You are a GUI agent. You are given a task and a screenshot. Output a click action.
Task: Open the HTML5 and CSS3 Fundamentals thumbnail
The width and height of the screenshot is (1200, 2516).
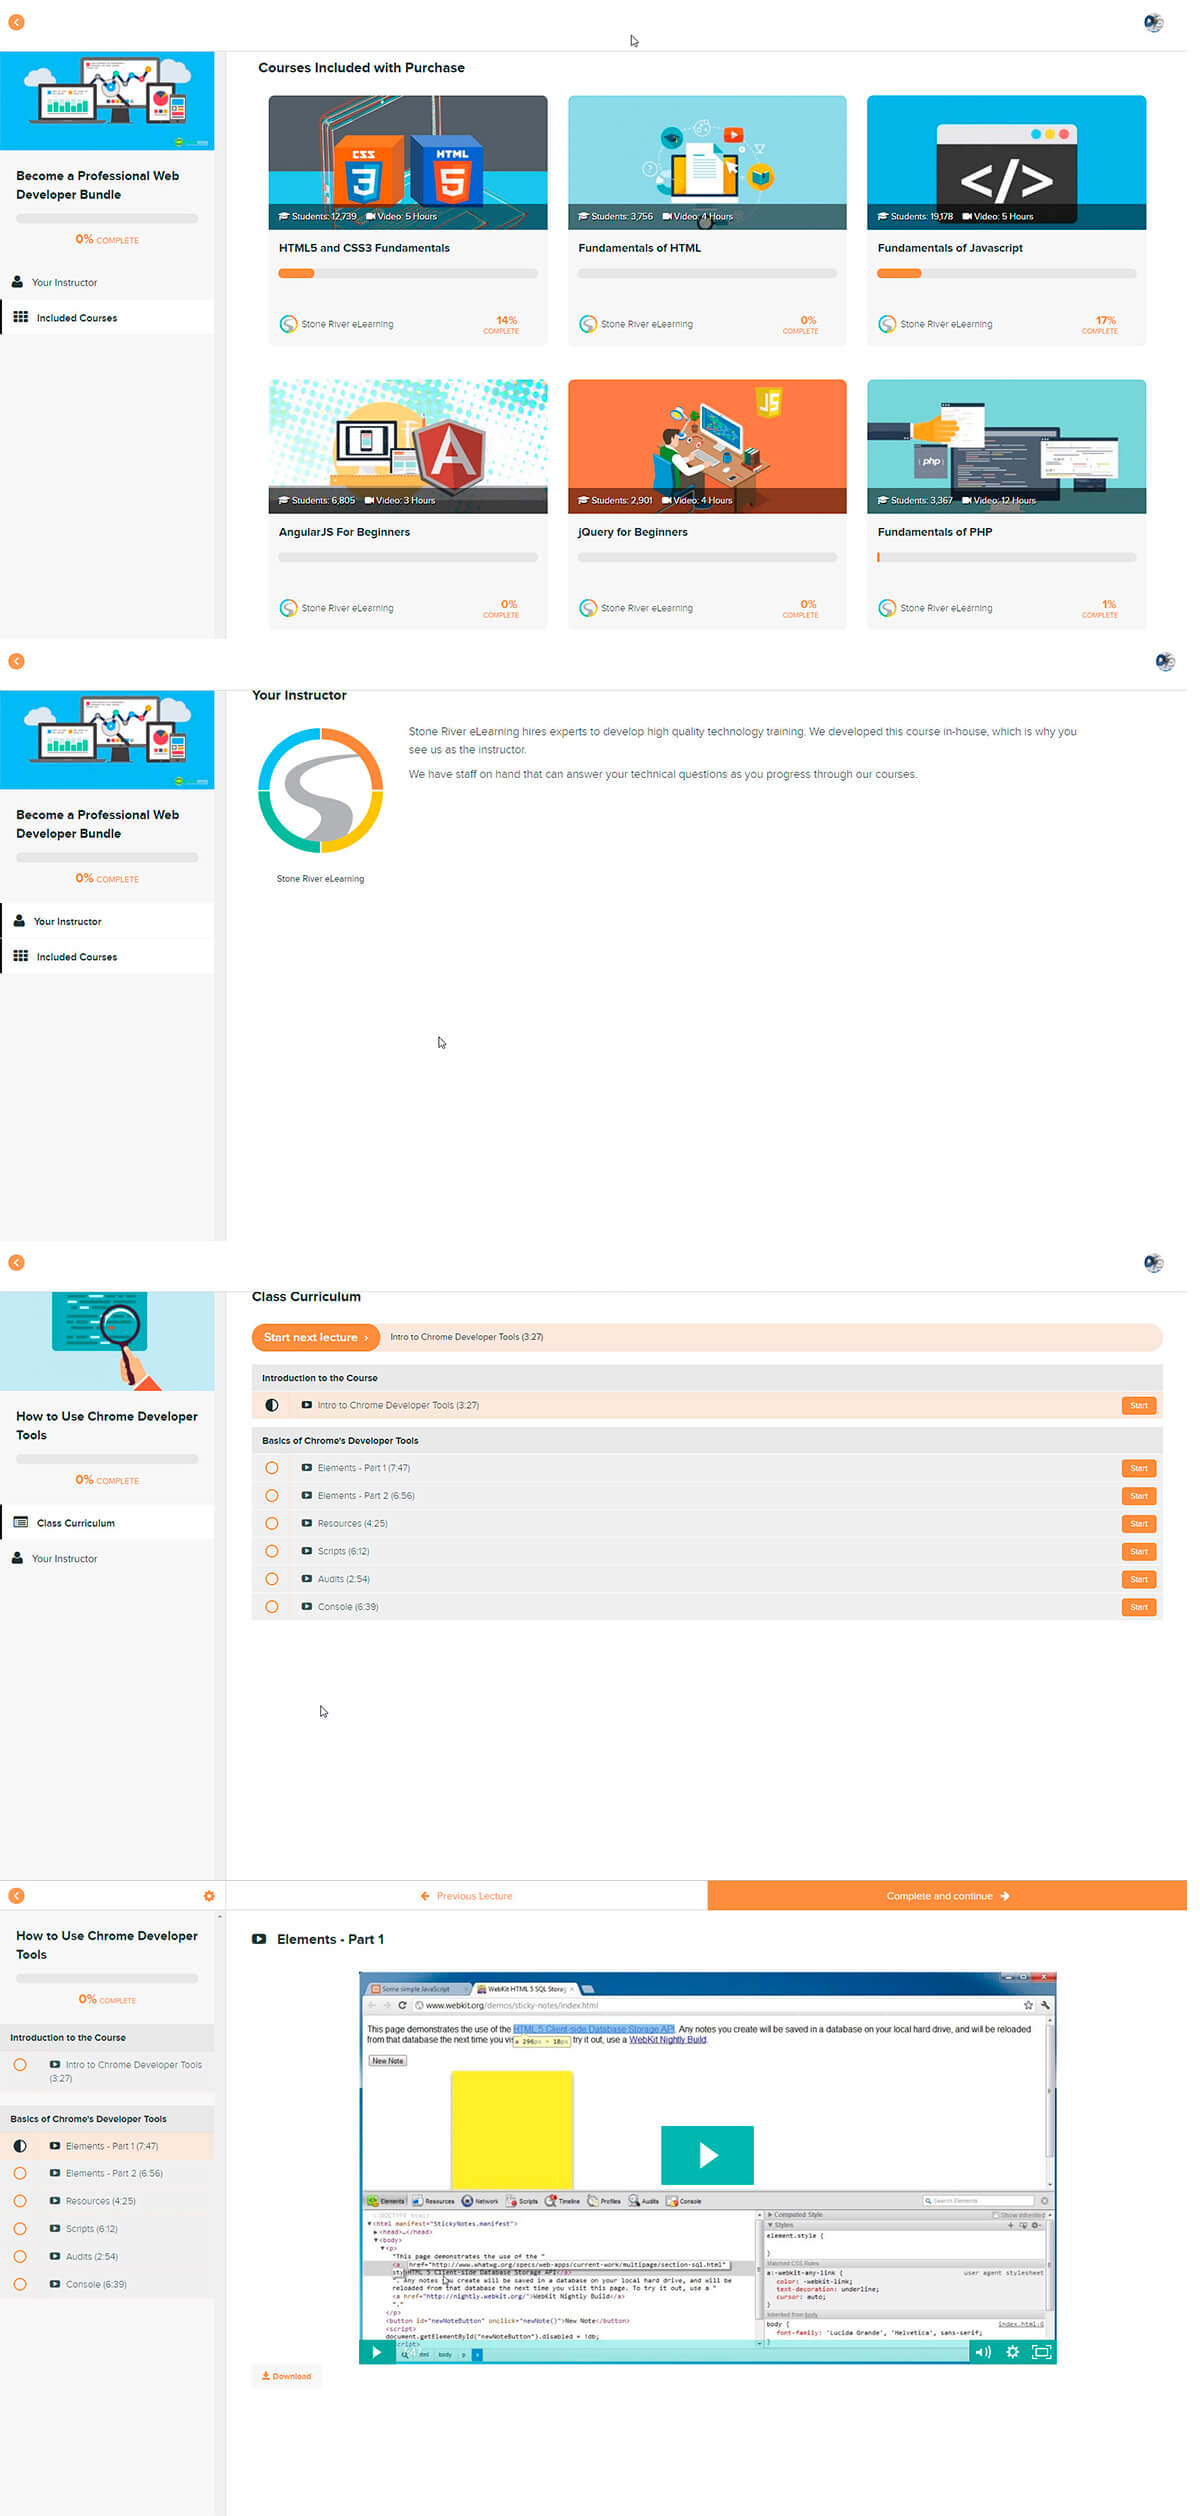coord(408,162)
